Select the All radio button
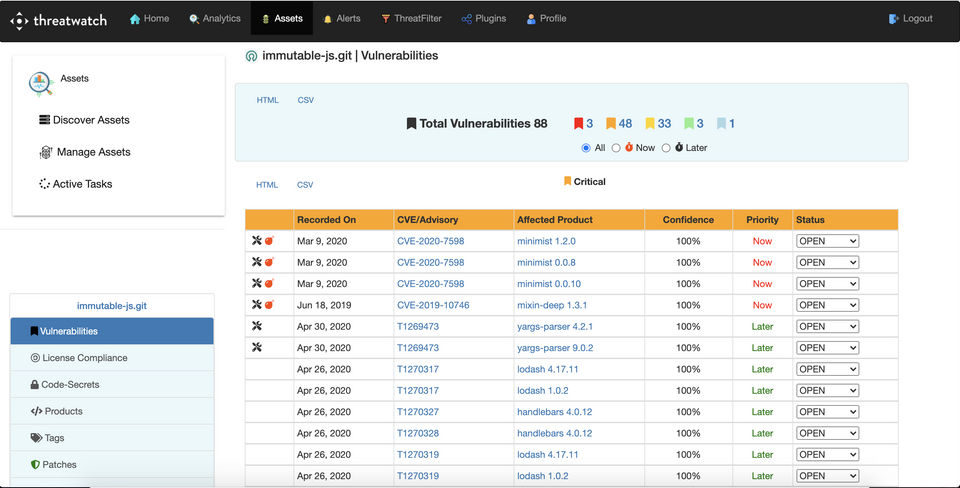The image size is (960, 488). (x=586, y=148)
